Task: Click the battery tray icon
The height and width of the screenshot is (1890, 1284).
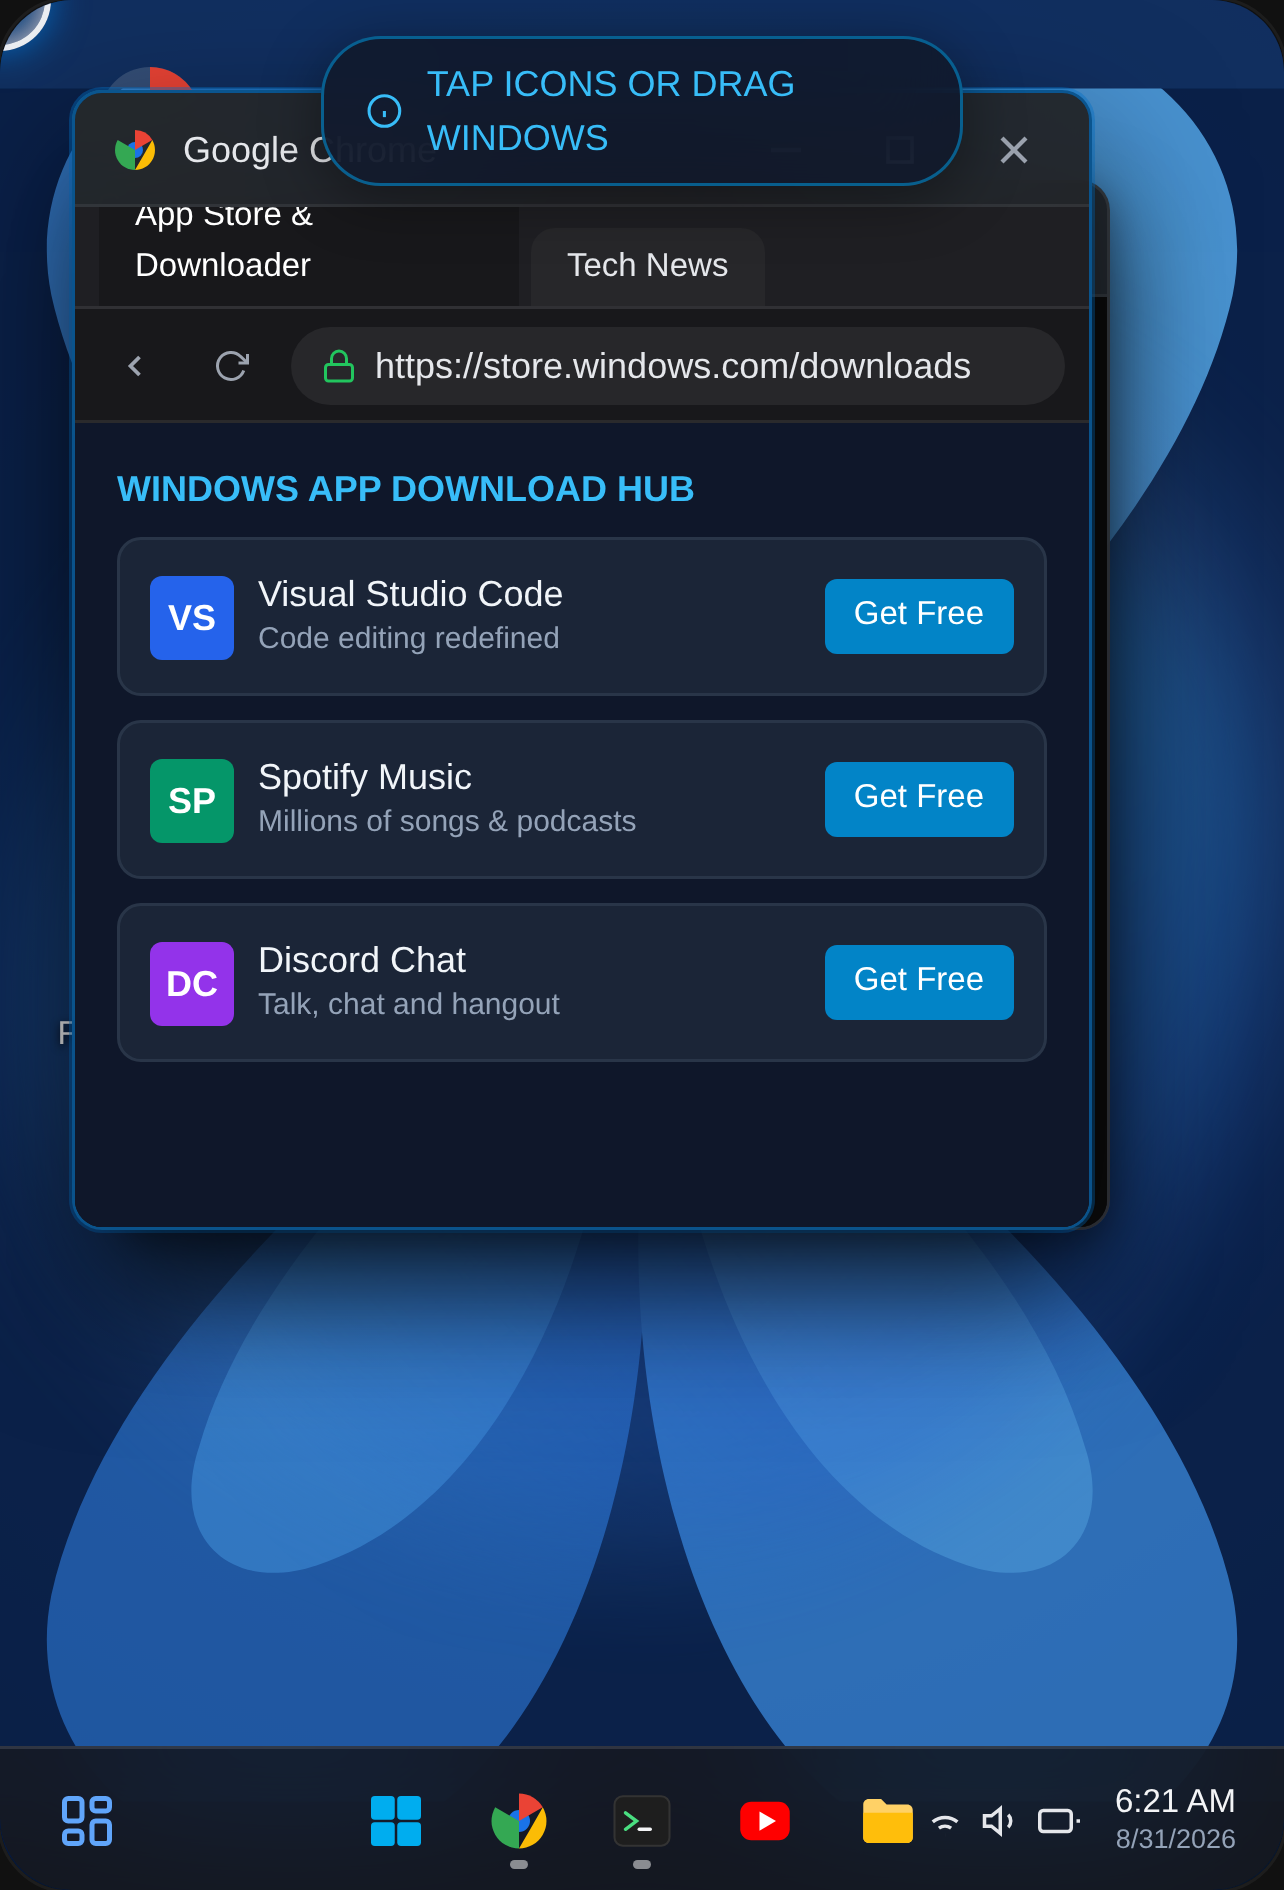Action: coord(1058,1822)
